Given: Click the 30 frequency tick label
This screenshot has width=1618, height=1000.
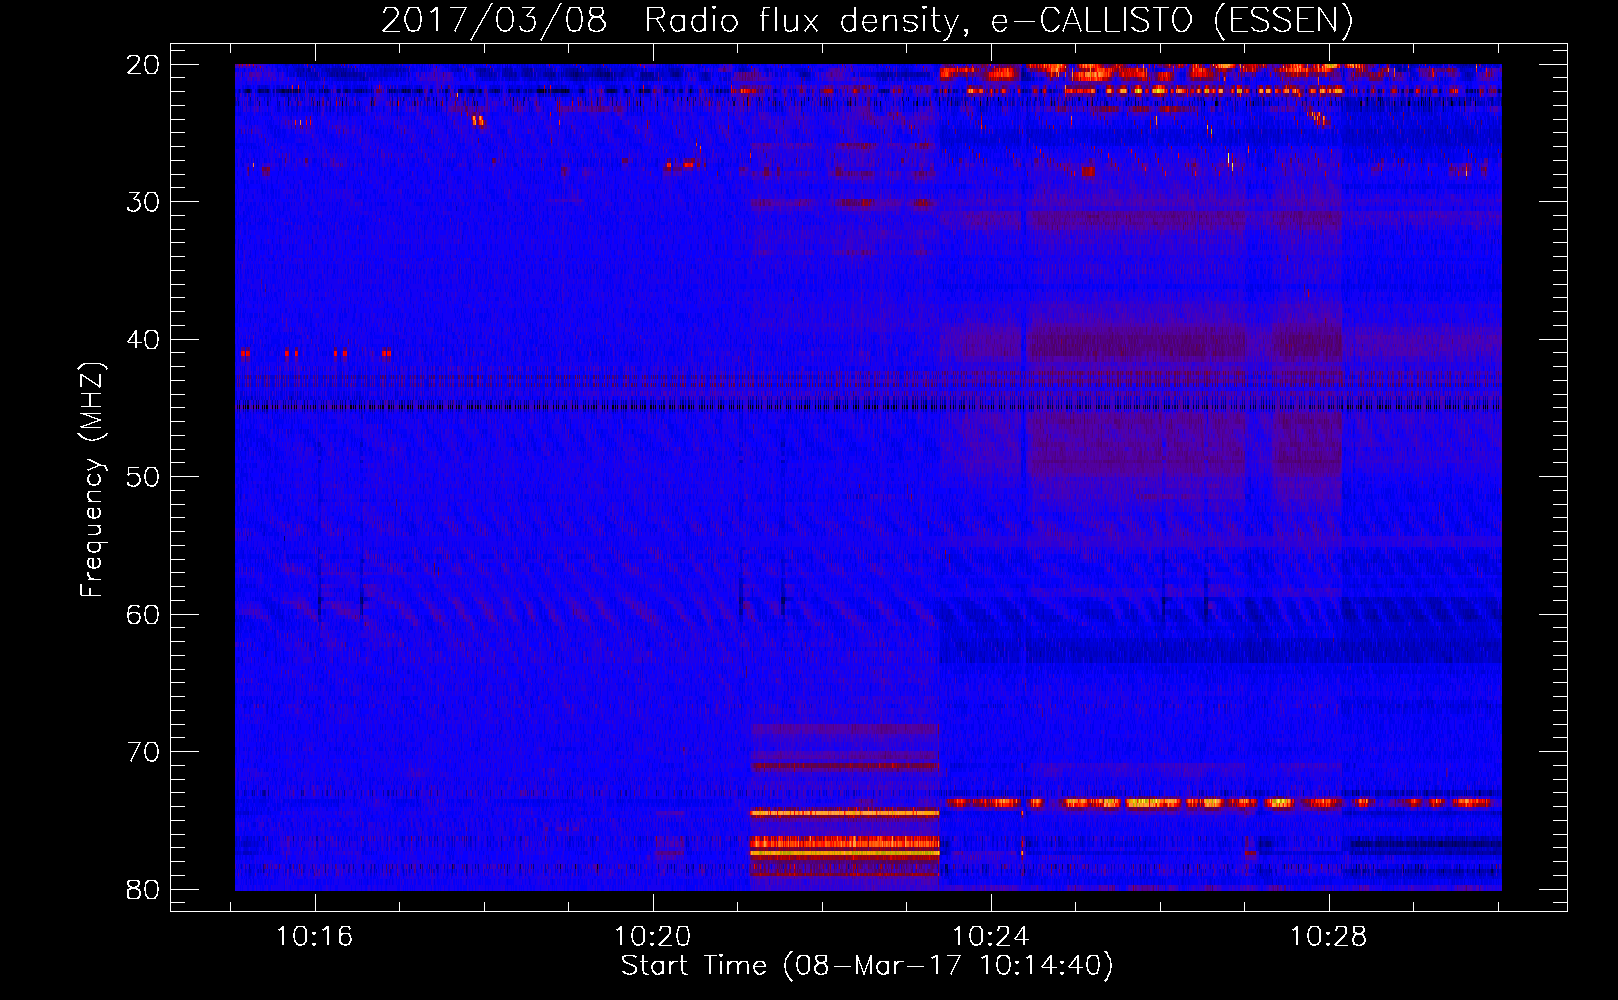Looking at the screenshot, I should point(143,202).
